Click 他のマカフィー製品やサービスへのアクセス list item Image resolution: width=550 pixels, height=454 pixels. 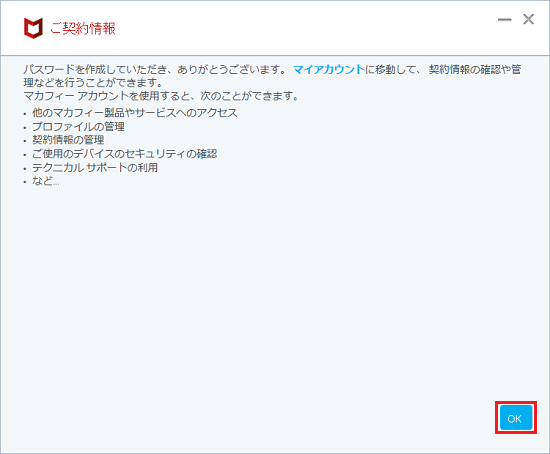(x=135, y=113)
